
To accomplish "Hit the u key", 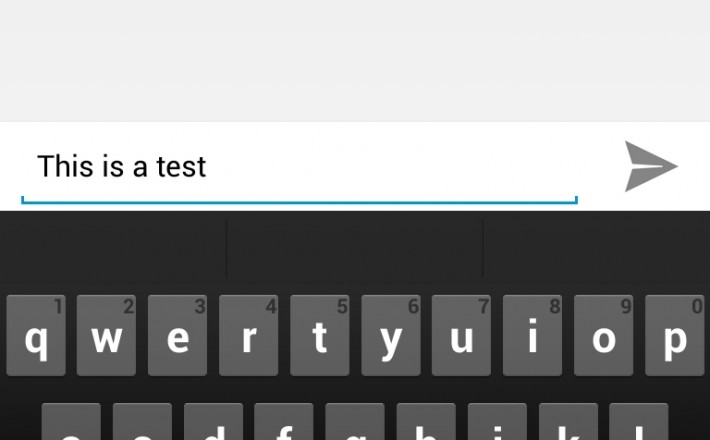I will pos(461,335).
